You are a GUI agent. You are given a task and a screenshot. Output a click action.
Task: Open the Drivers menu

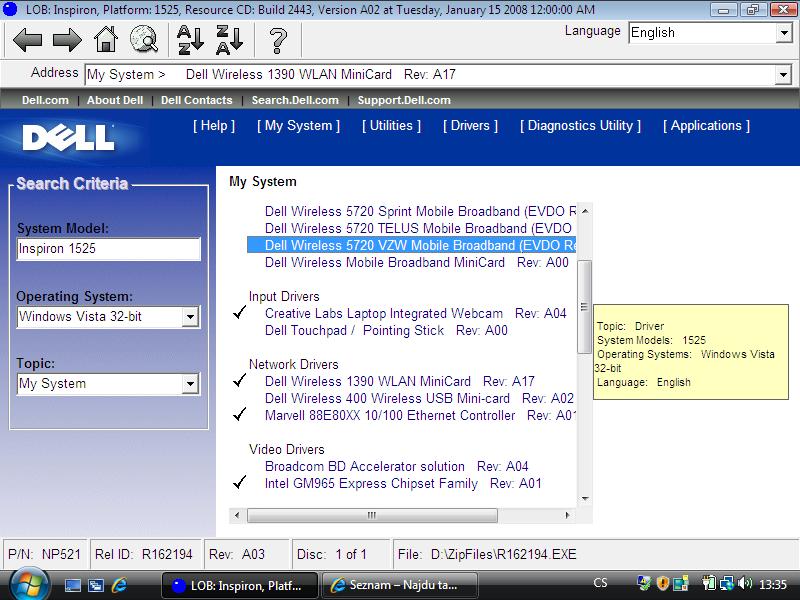click(470, 126)
